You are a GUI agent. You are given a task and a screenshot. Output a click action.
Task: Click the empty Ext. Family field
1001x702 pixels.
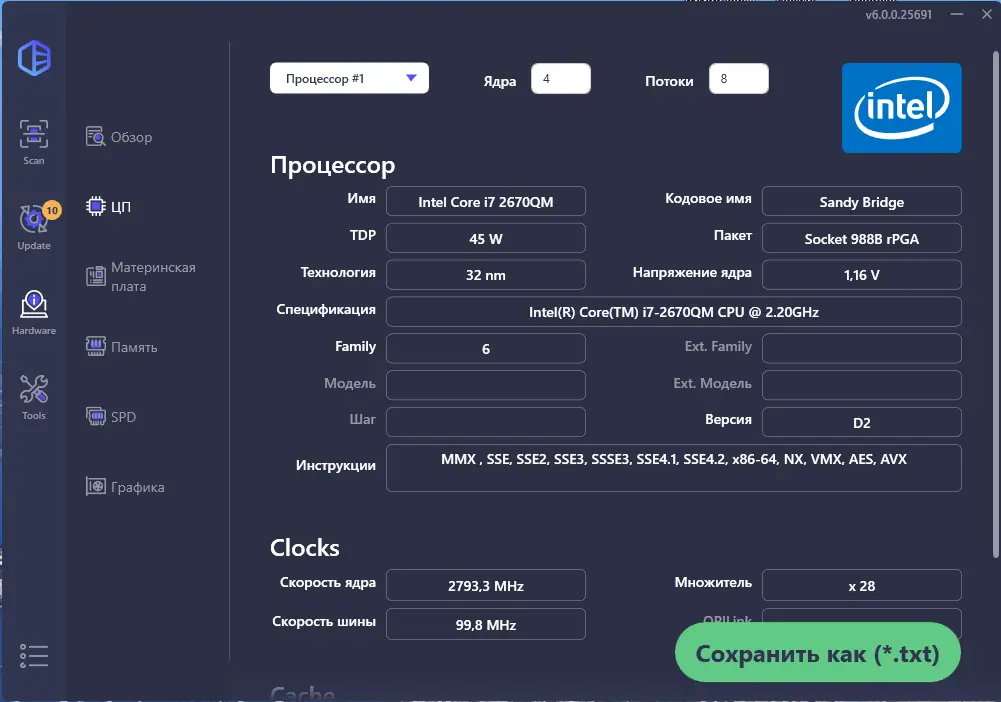tap(862, 348)
